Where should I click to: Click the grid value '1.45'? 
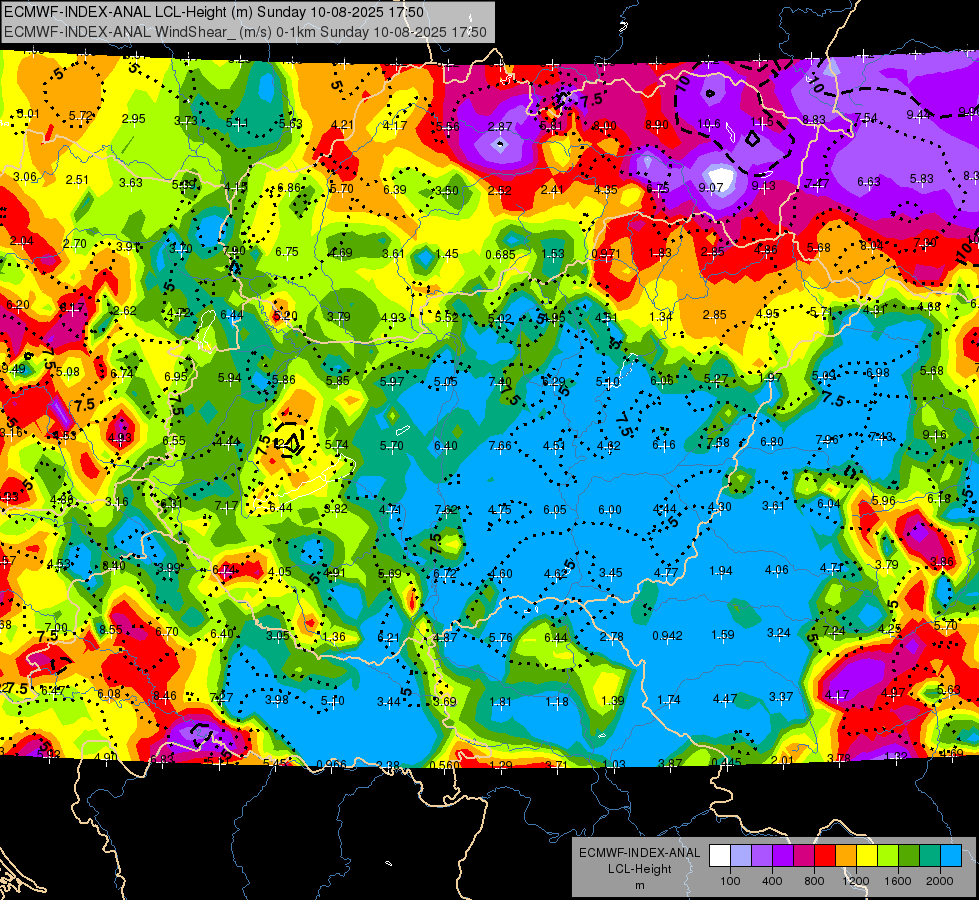pyautogui.click(x=446, y=254)
